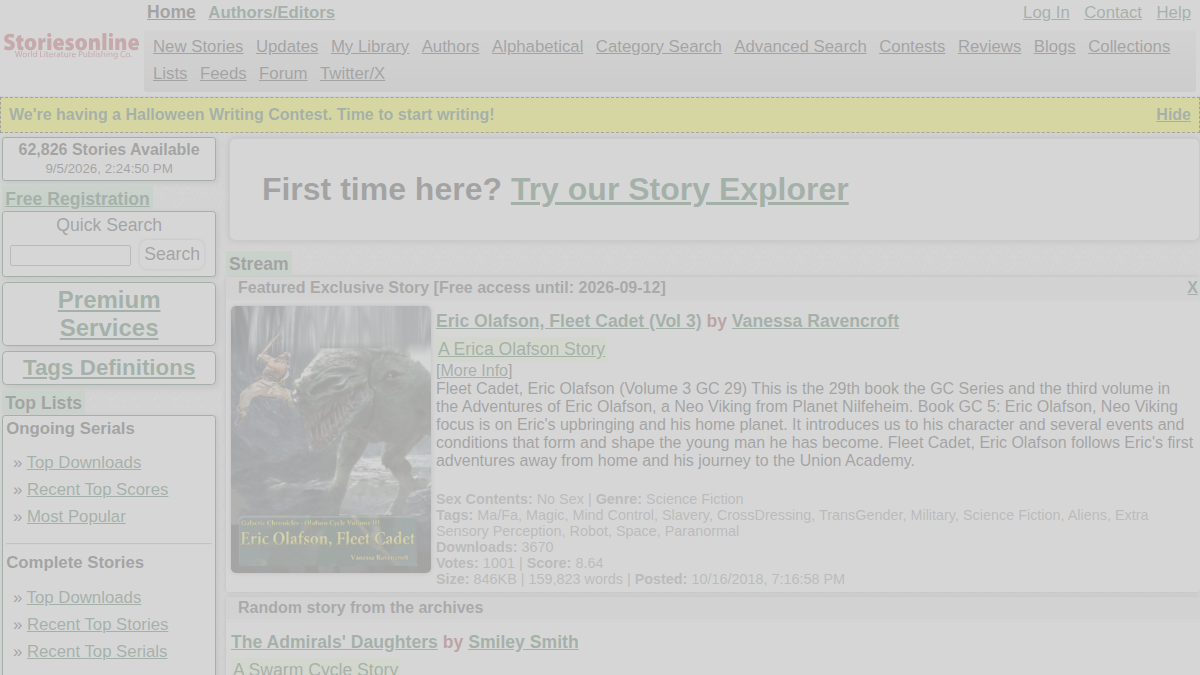1200x675 pixels.
Task: Open the Home link
Action: coord(171,12)
